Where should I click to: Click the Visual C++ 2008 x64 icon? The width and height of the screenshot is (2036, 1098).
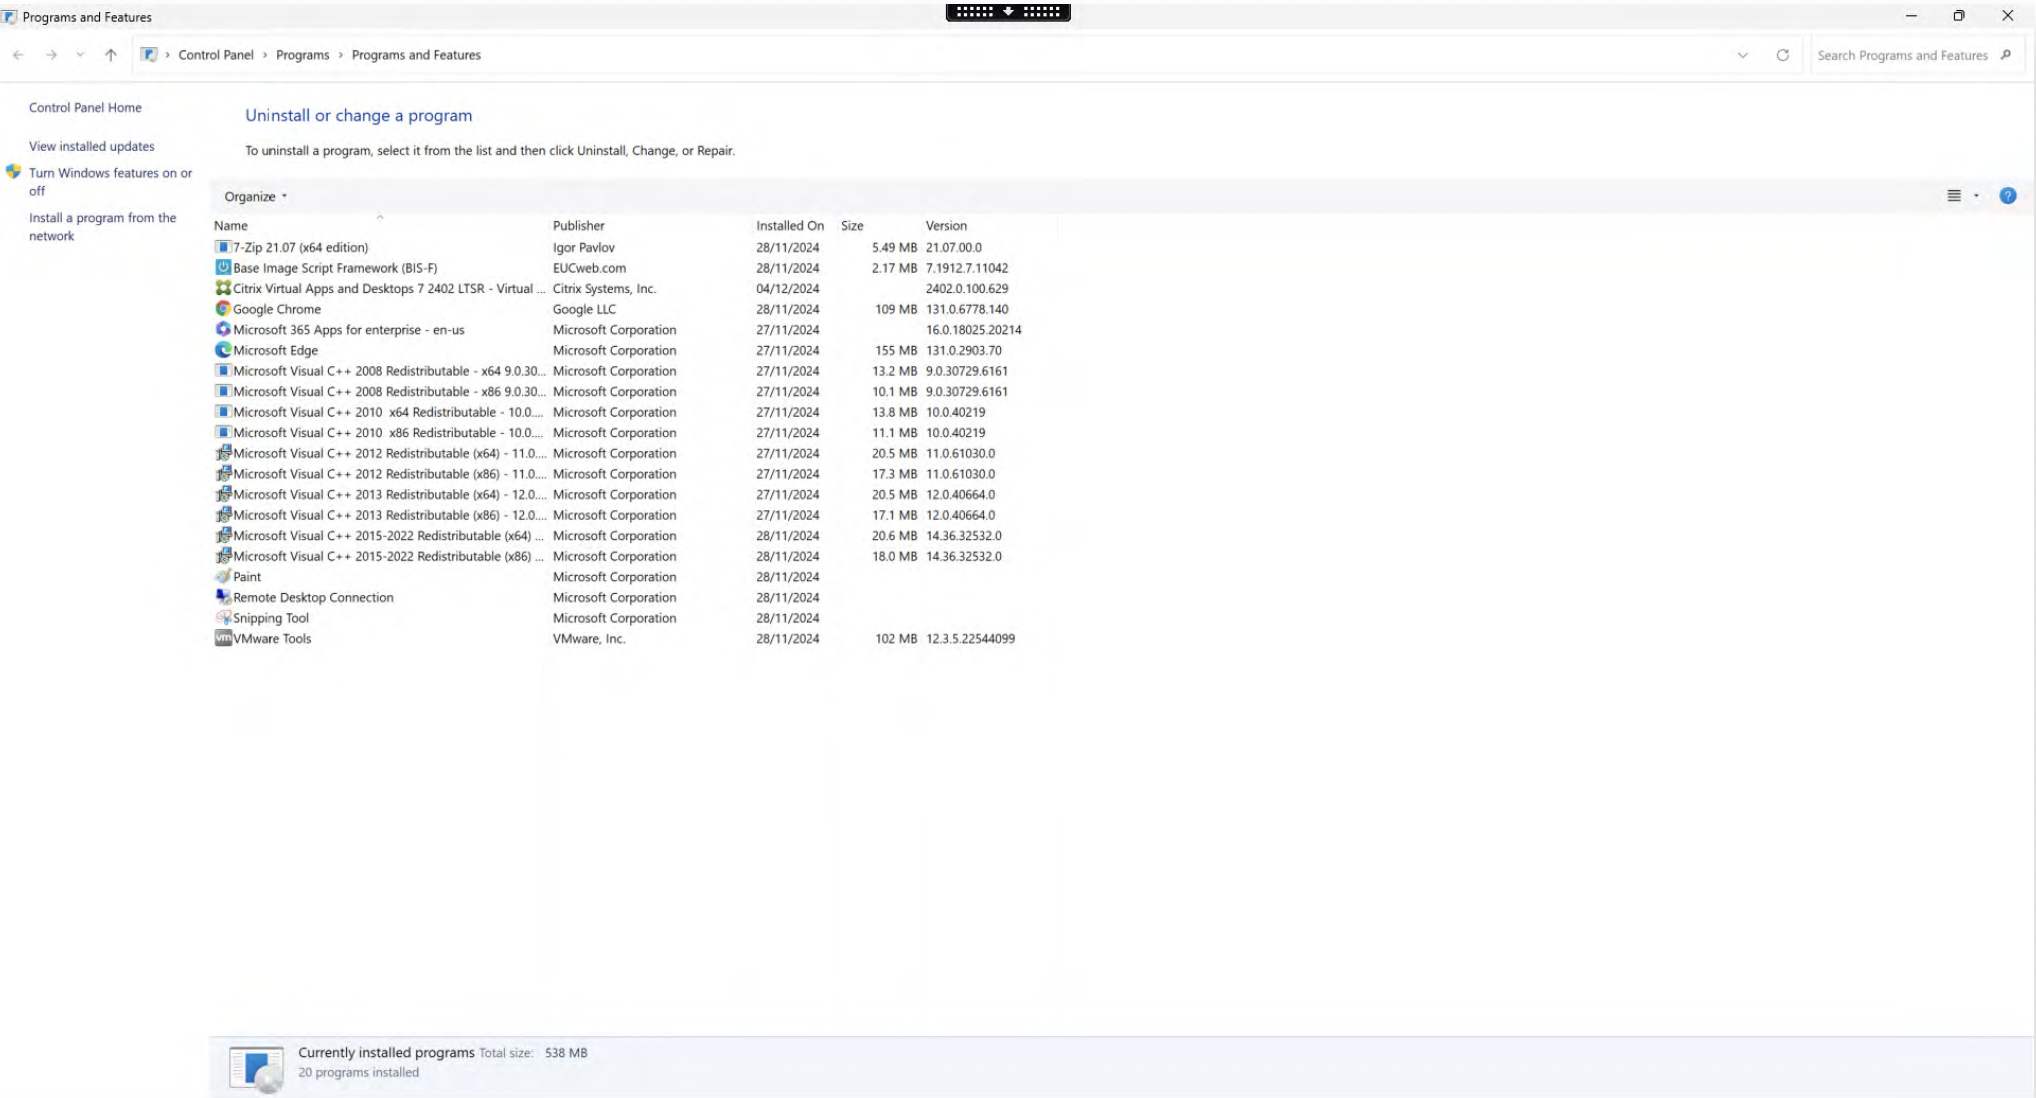[223, 370]
